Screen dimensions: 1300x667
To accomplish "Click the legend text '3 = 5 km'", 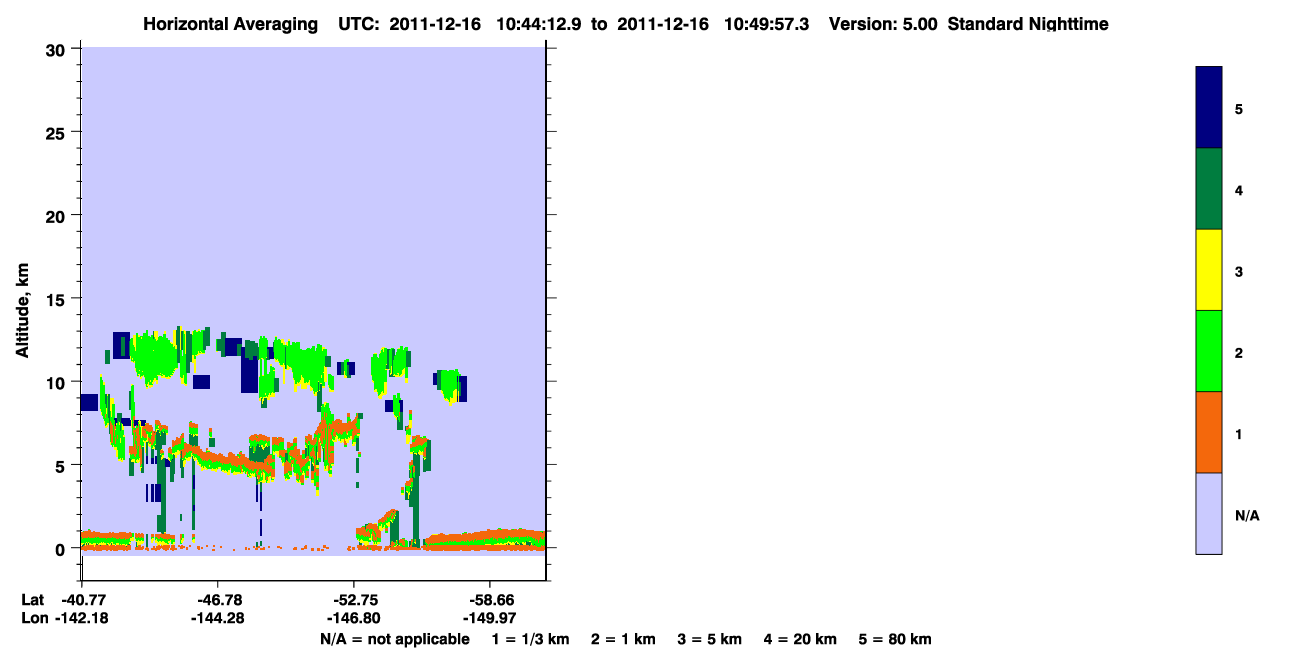I will [710, 639].
